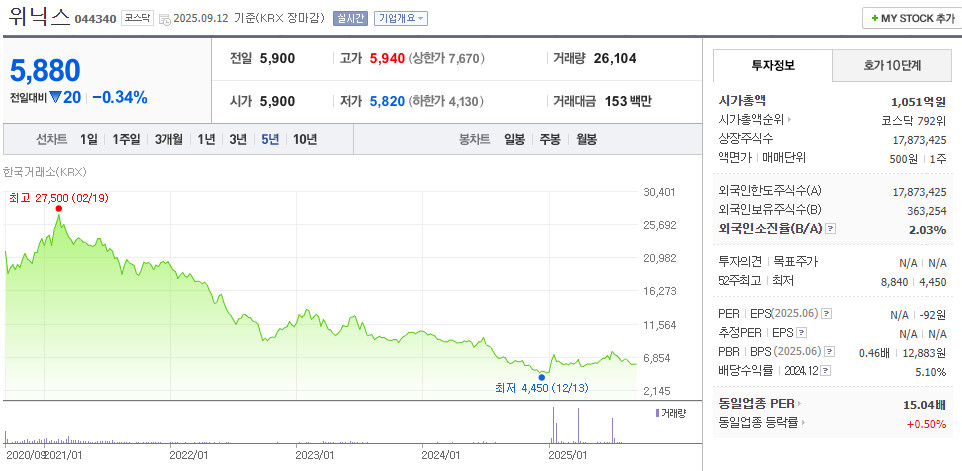Open the 동일업종 등락률 link
Viewport: 962px width, 471px height.
pyautogui.click(x=758, y=423)
